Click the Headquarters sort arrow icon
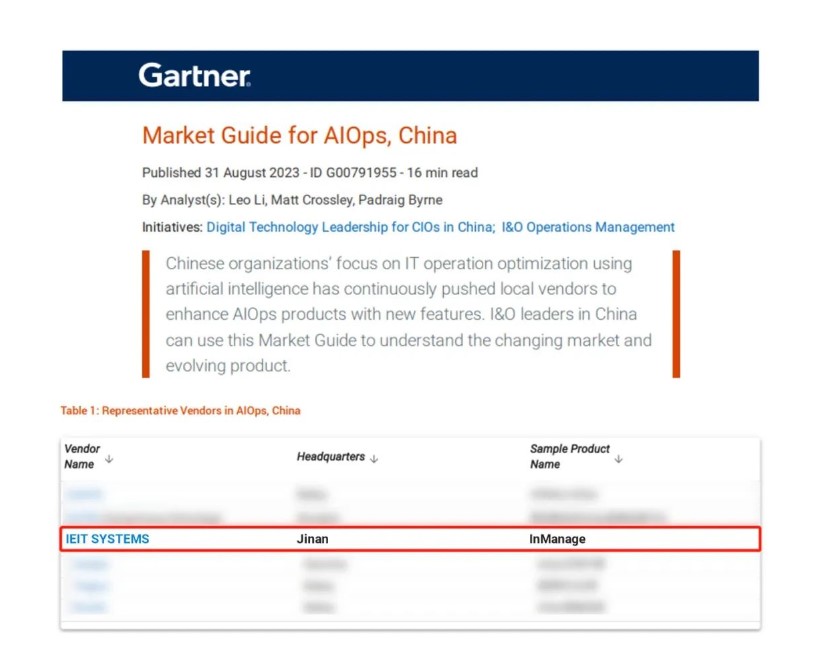This screenshot has height=665, width=822. [x=374, y=458]
